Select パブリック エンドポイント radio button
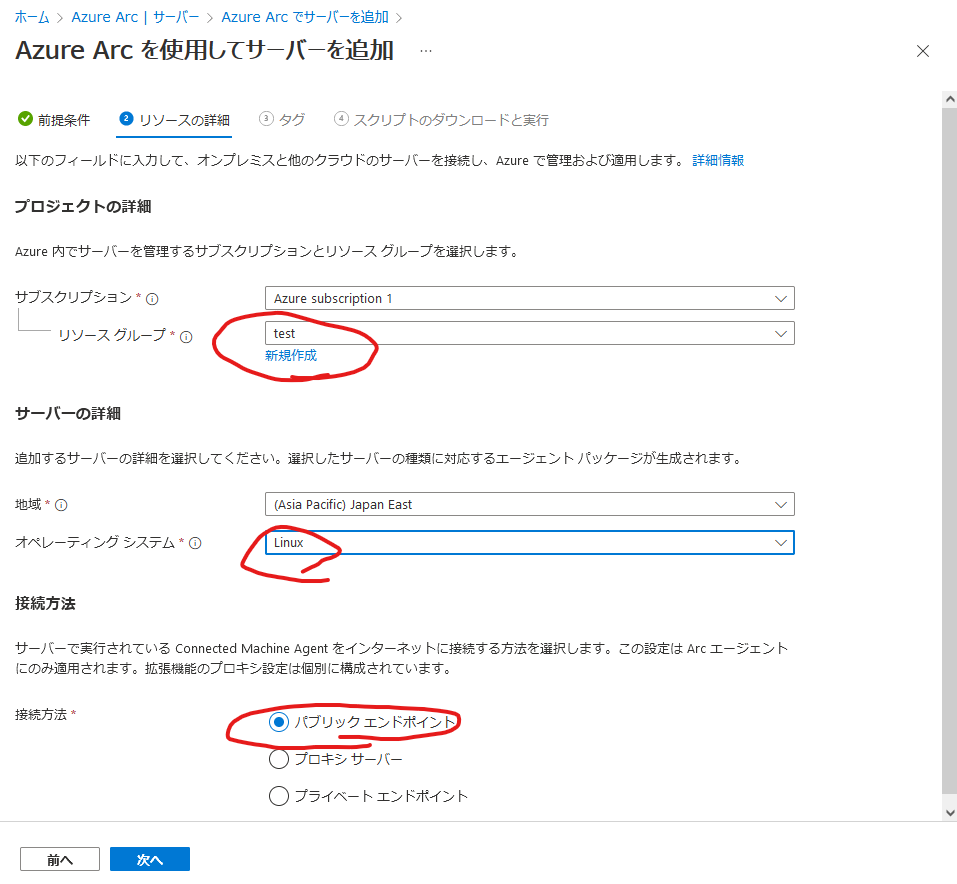The width and height of the screenshot is (957, 884). (279, 722)
